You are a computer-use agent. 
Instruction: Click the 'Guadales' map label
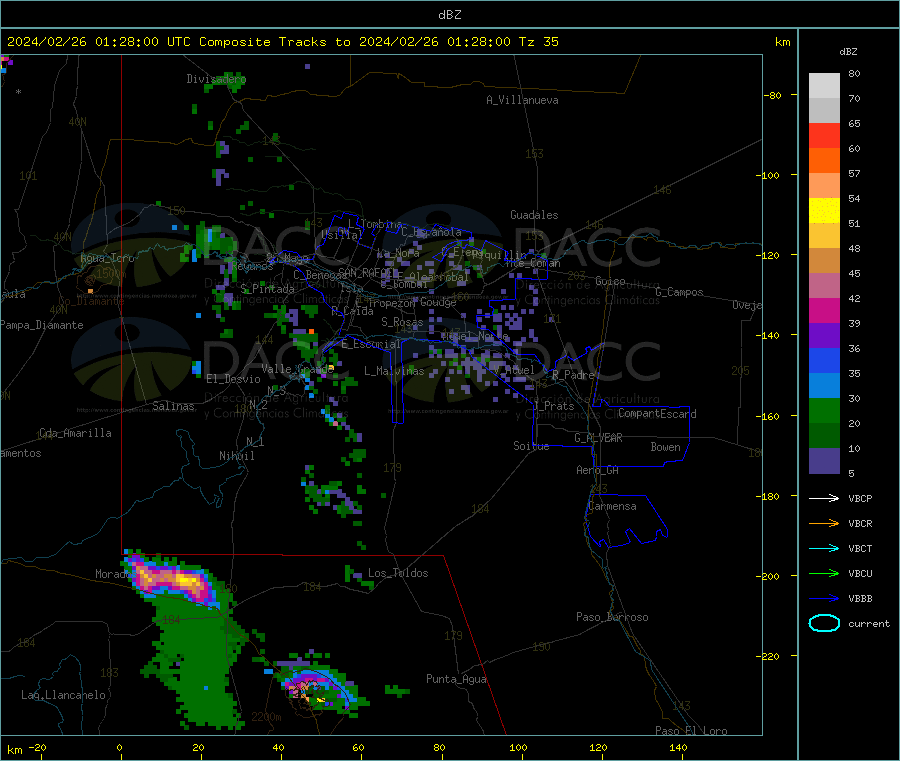pos(534,215)
